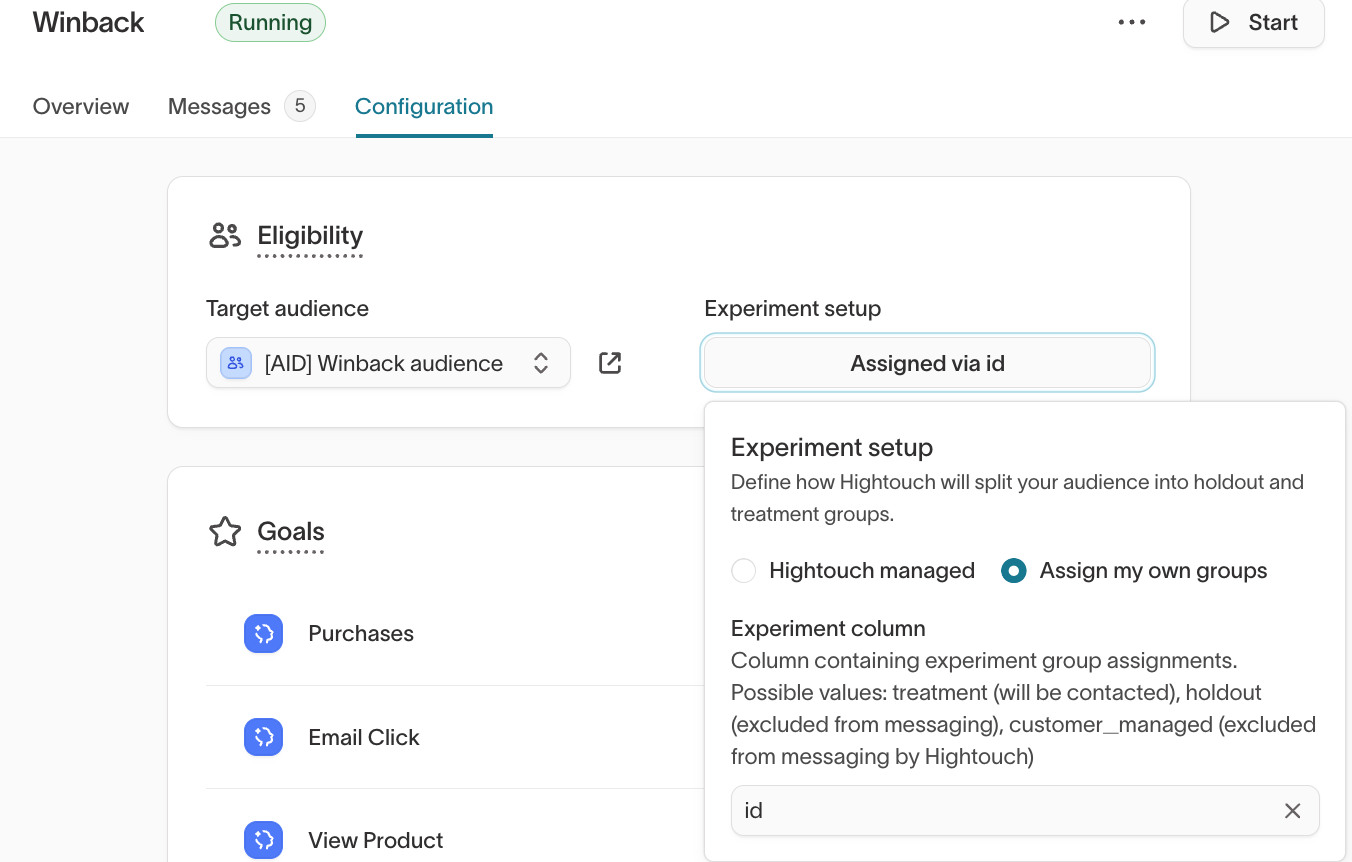The height and width of the screenshot is (862, 1352).
Task: Click the Running status badge
Action: (270, 21)
